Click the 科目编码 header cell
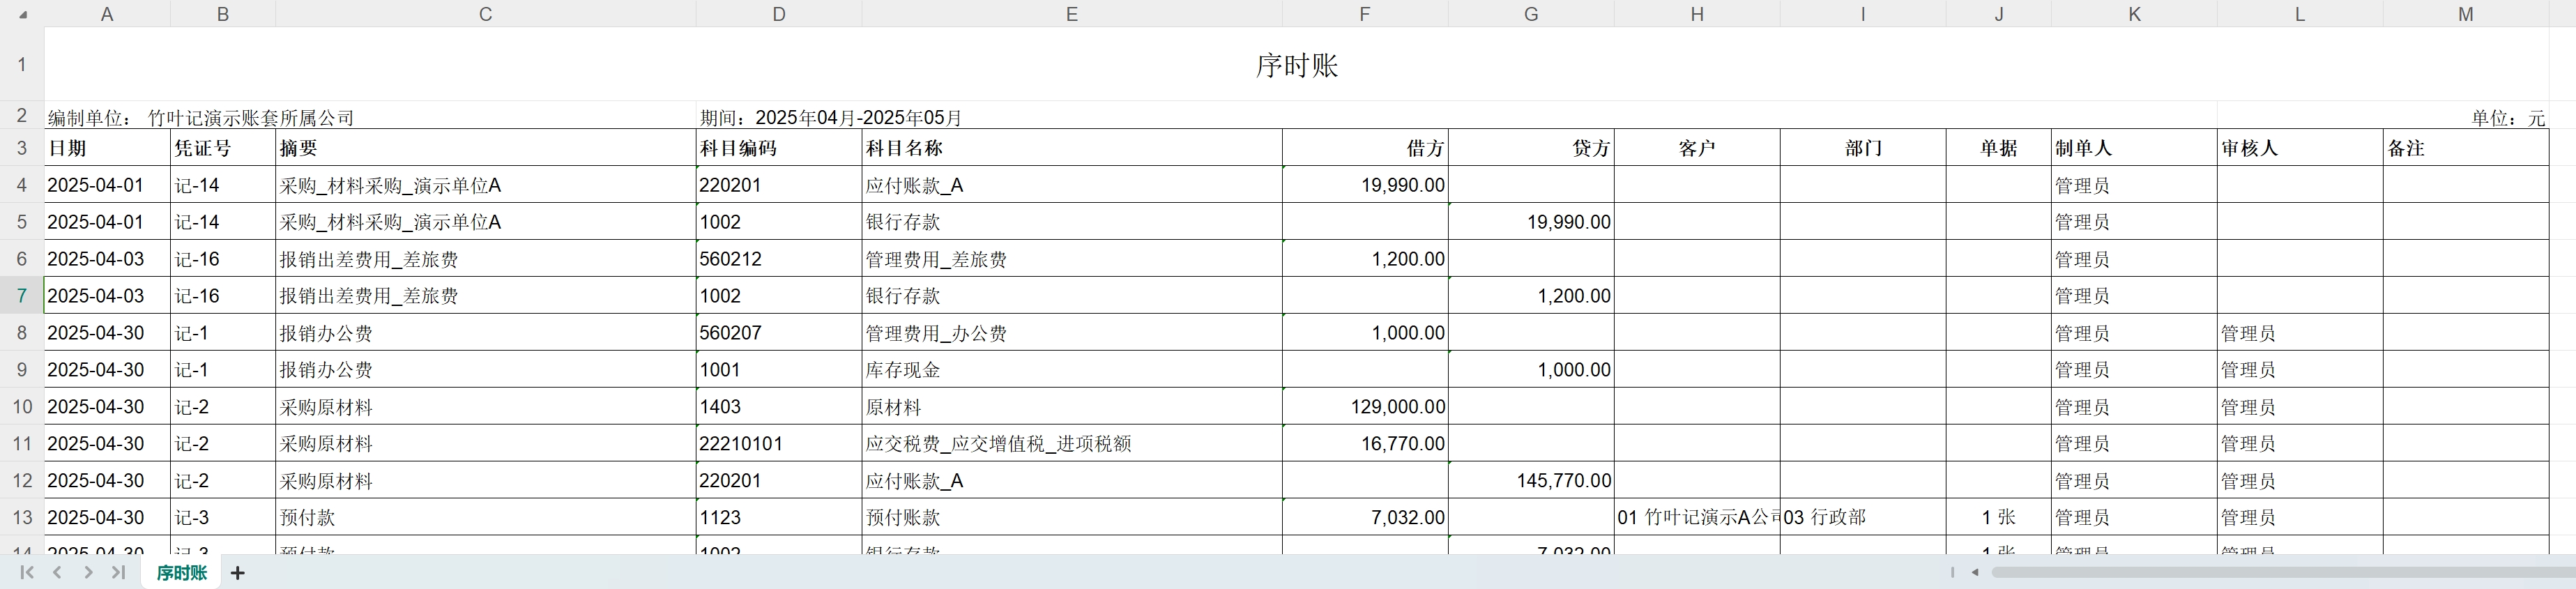This screenshot has width=2576, height=589. pyautogui.click(x=778, y=148)
